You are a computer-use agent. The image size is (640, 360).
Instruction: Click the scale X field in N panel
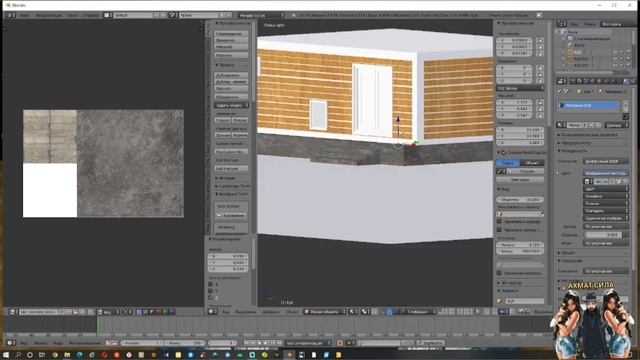515,102
